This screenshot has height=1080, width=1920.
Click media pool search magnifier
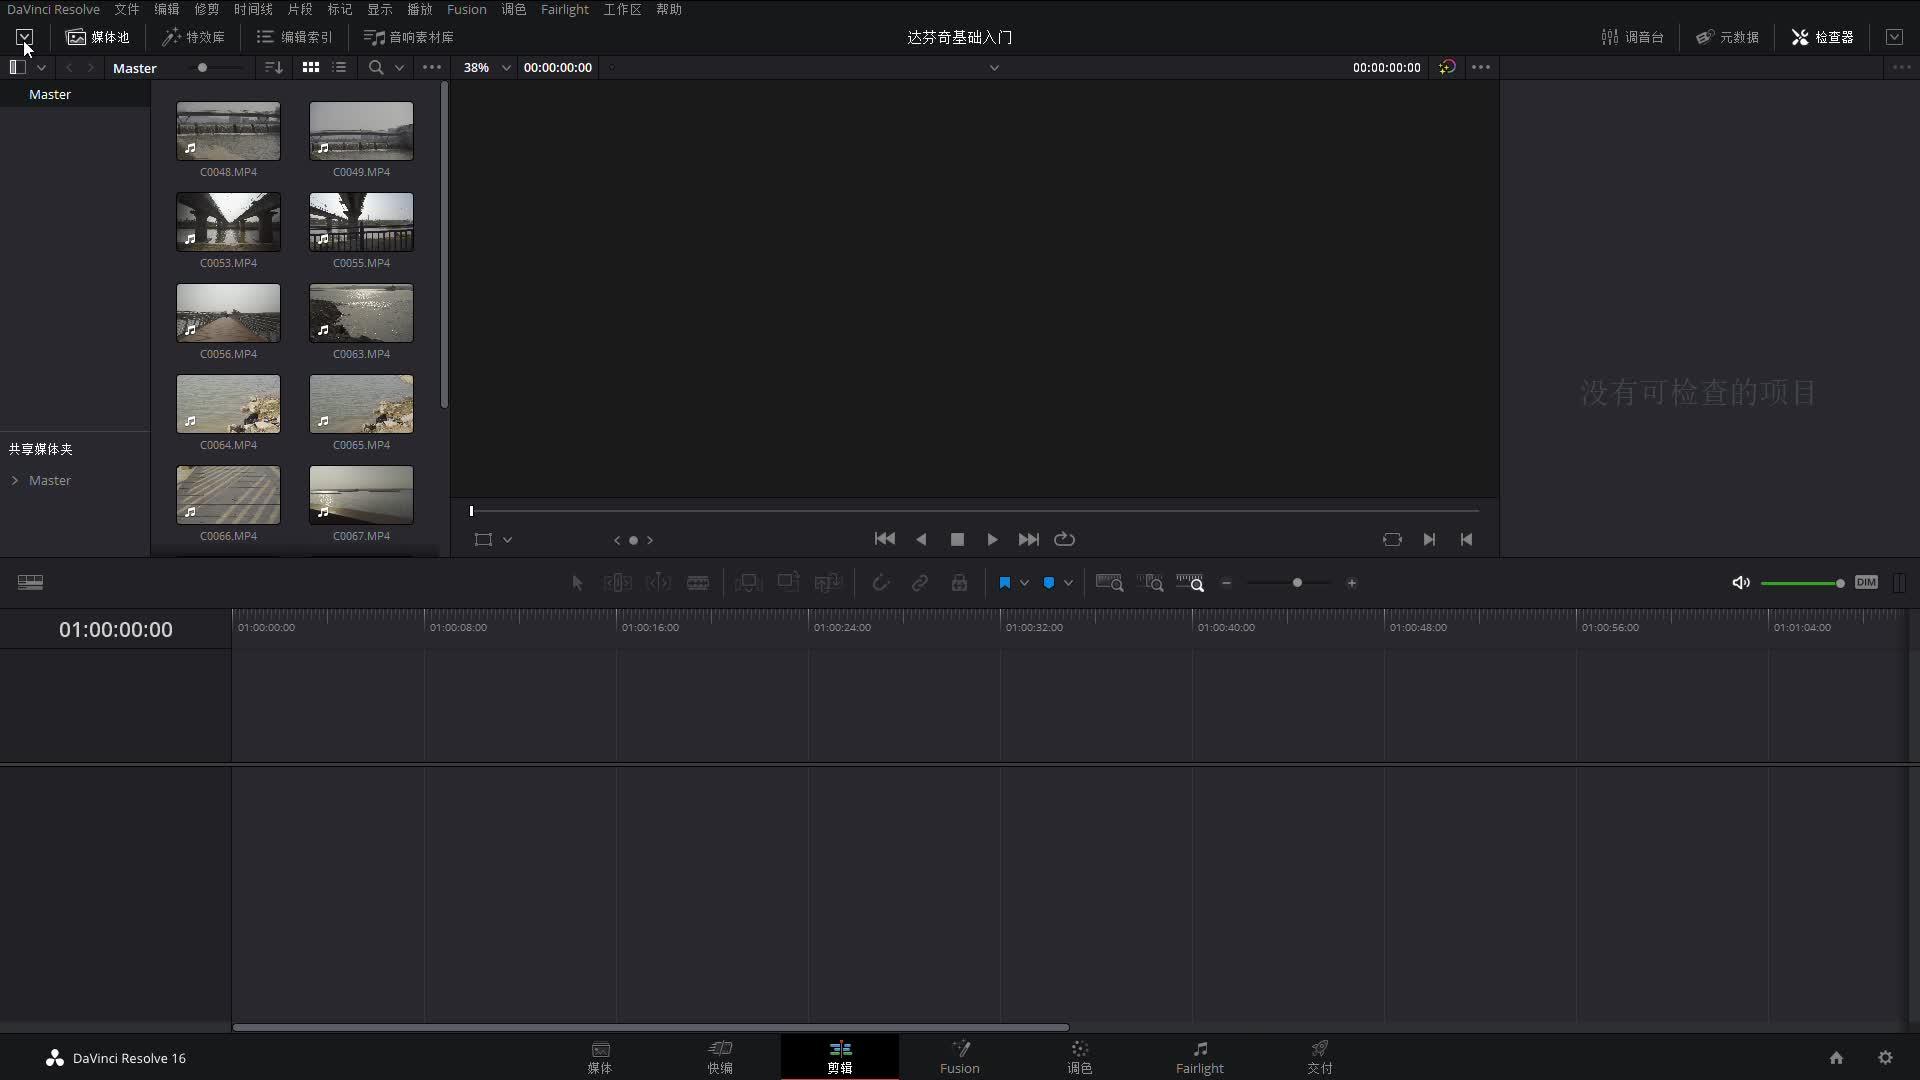[376, 67]
